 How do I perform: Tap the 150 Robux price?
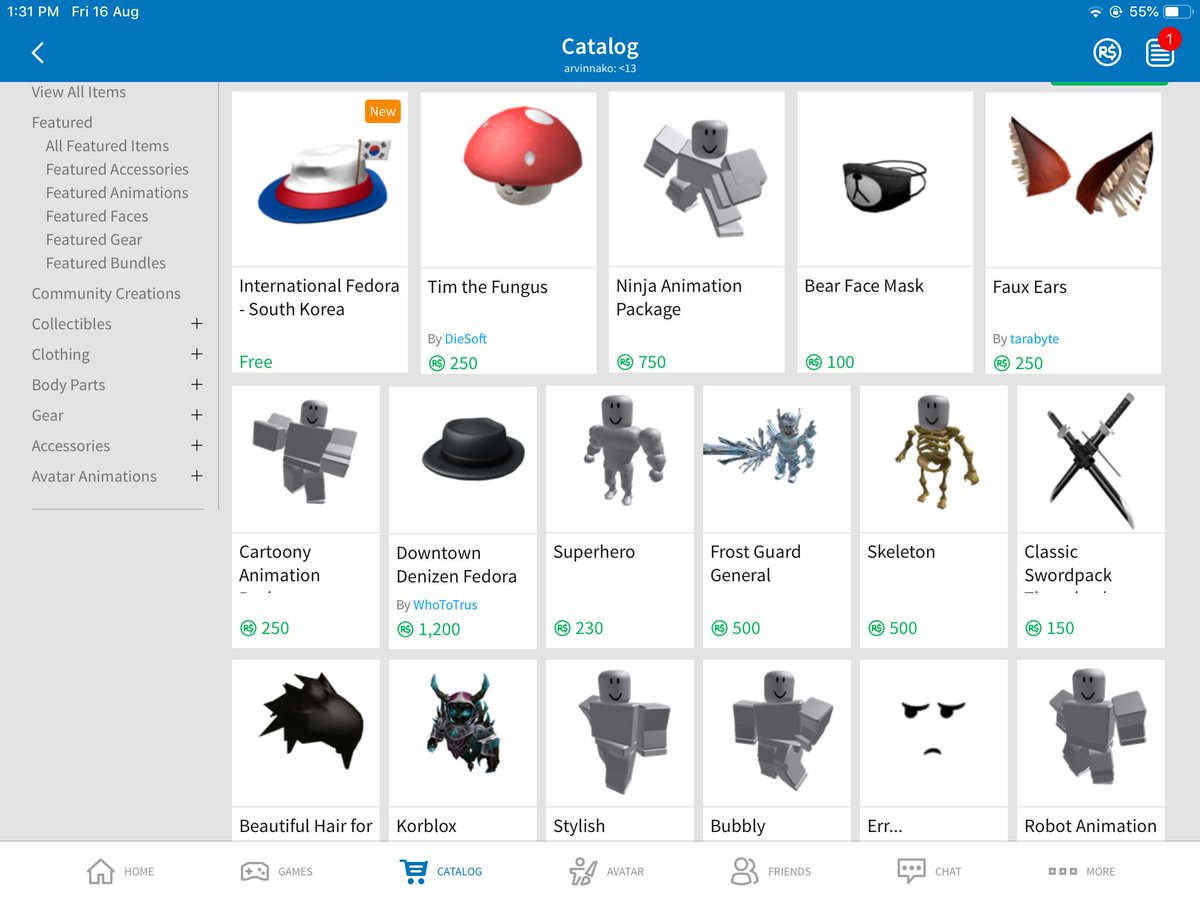coord(1050,628)
